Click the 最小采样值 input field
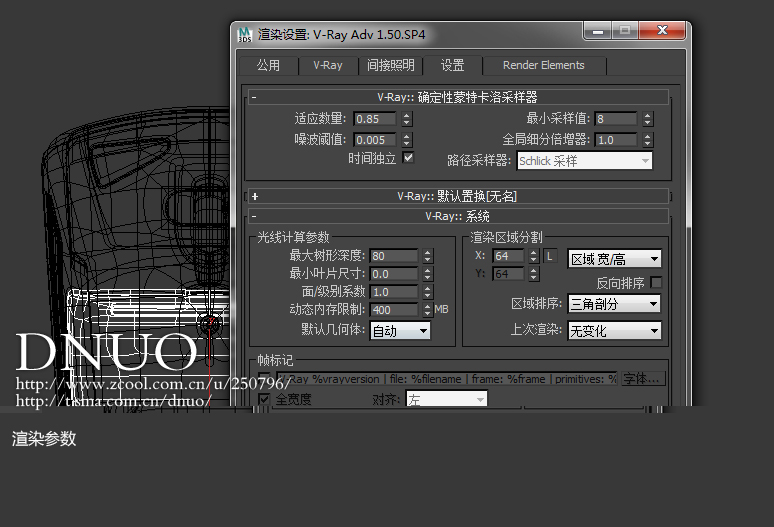 (x=616, y=119)
